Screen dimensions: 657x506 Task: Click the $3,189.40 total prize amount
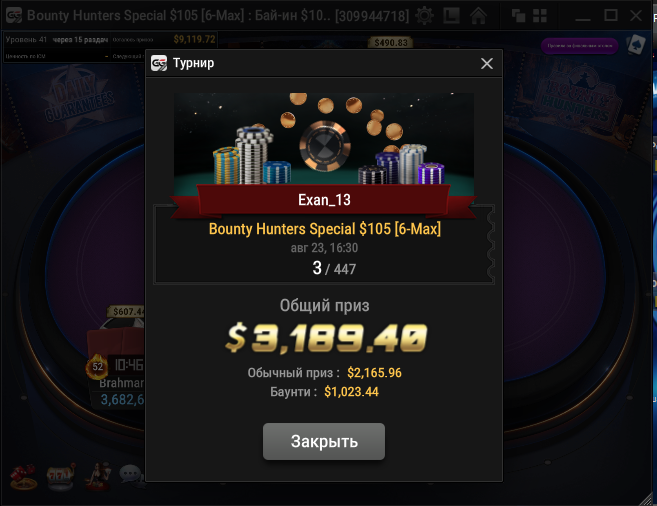326,338
